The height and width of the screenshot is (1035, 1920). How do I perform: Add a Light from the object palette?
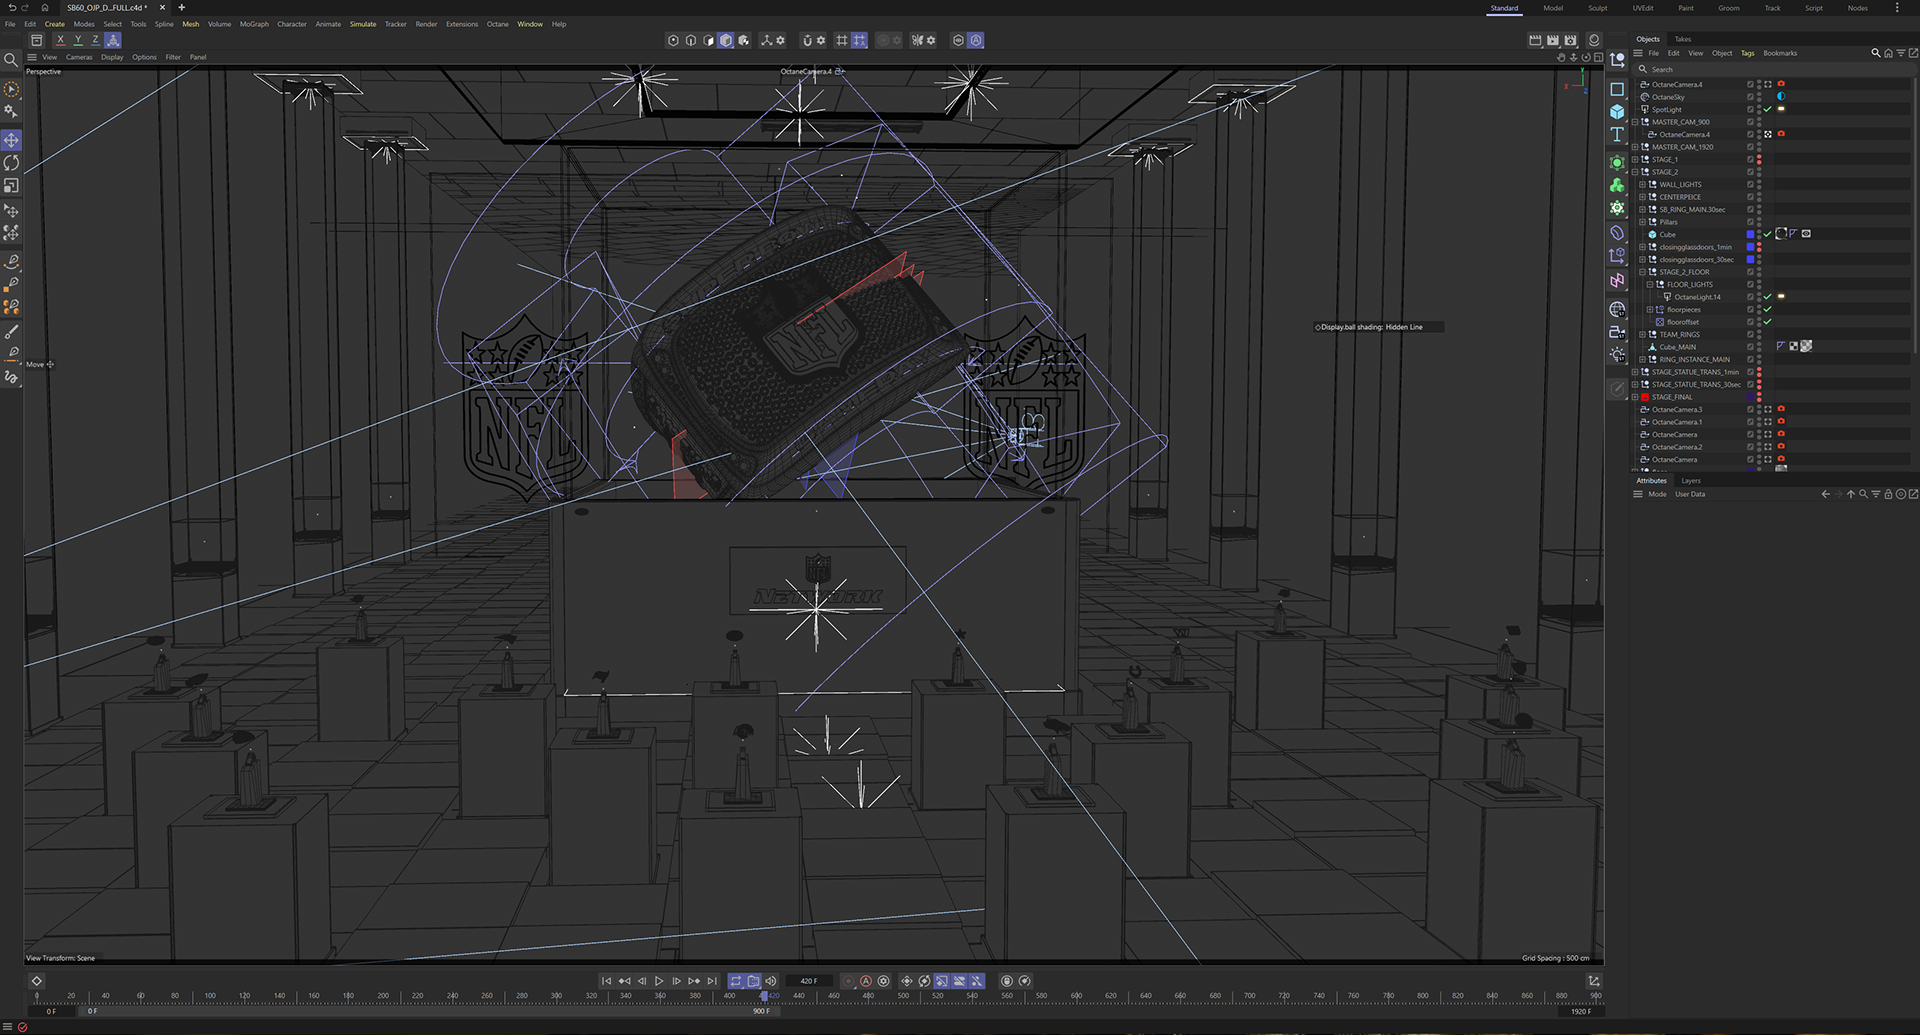[x=1617, y=355]
